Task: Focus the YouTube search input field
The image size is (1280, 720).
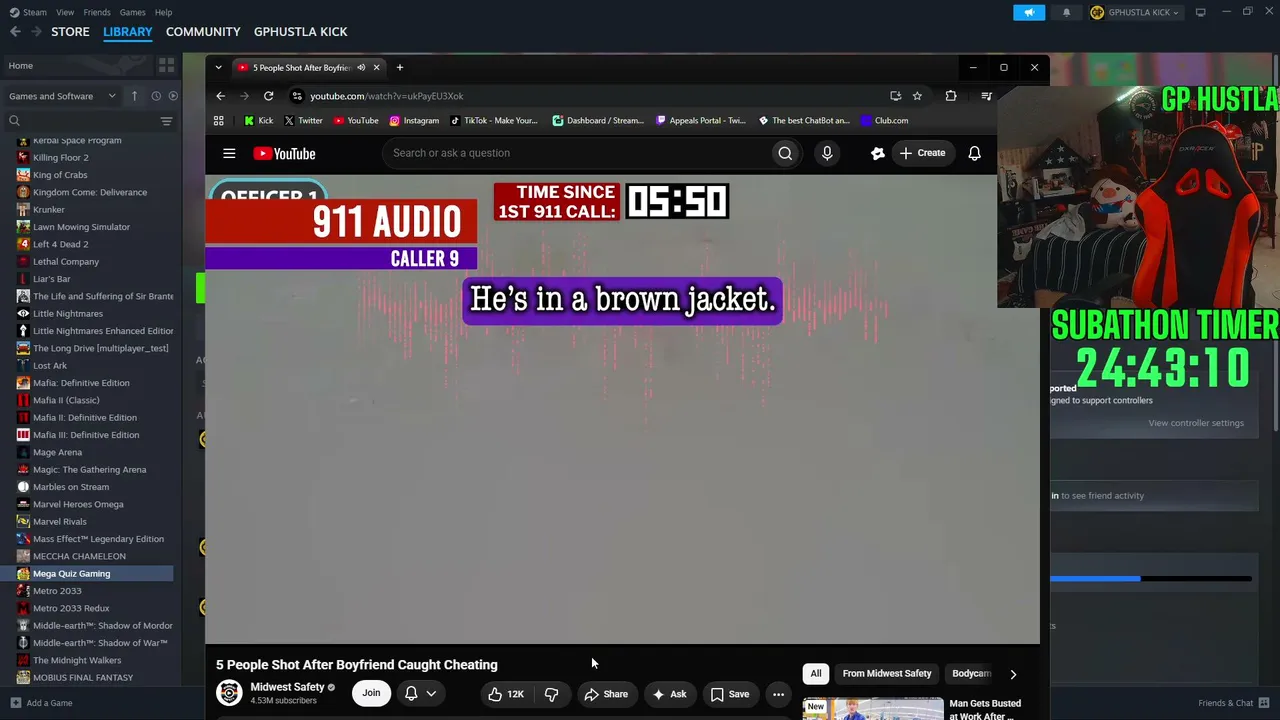Action: point(575,153)
